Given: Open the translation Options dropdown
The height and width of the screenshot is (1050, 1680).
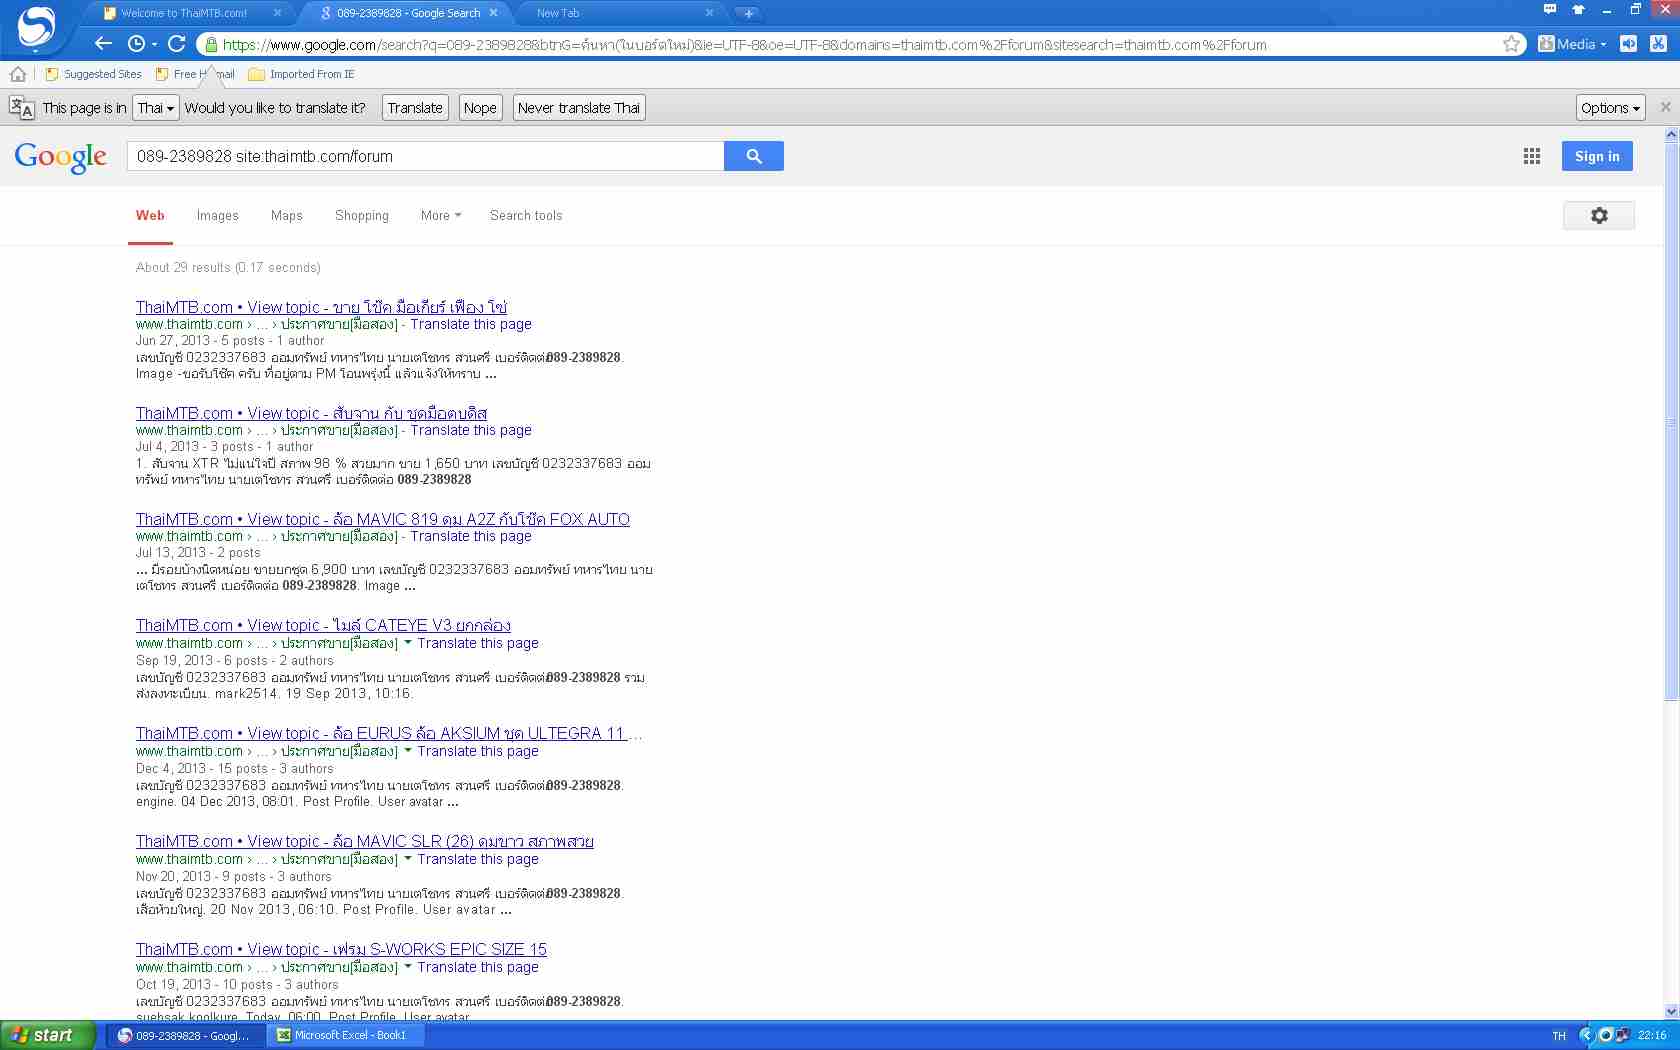Looking at the screenshot, I should pyautogui.click(x=1611, y=108).
